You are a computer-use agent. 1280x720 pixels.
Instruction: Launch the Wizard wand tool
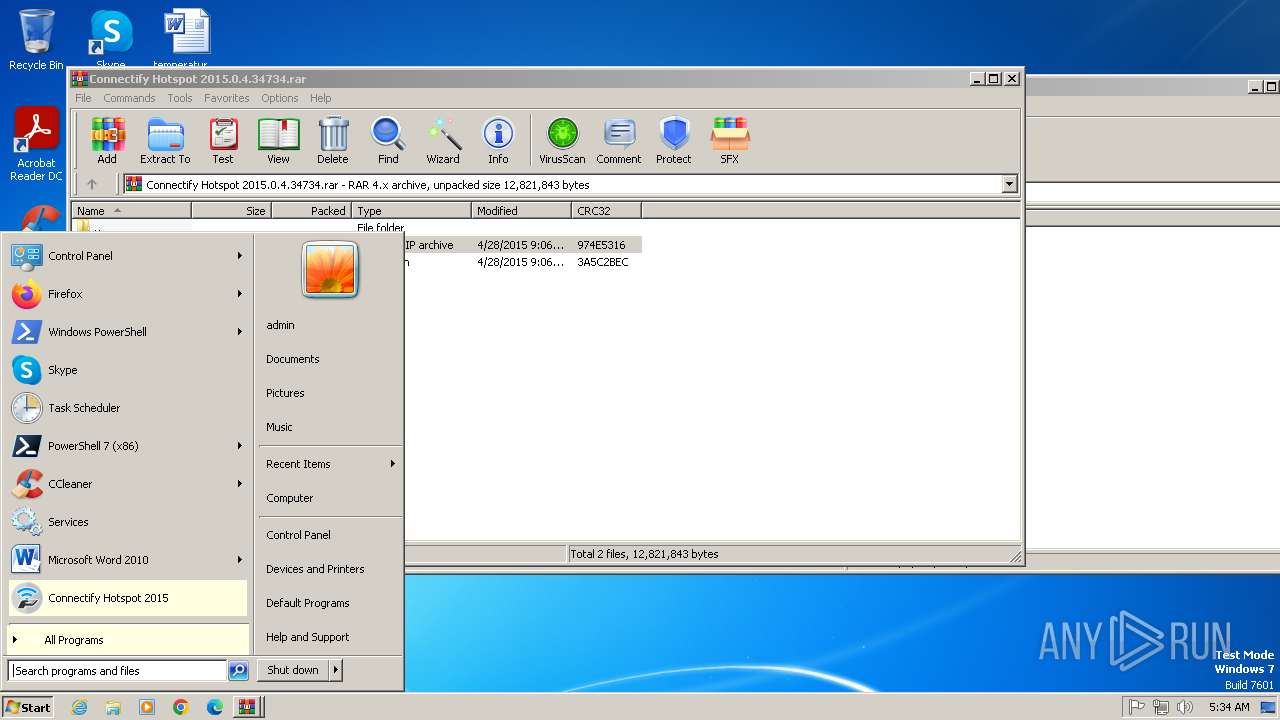443,140
